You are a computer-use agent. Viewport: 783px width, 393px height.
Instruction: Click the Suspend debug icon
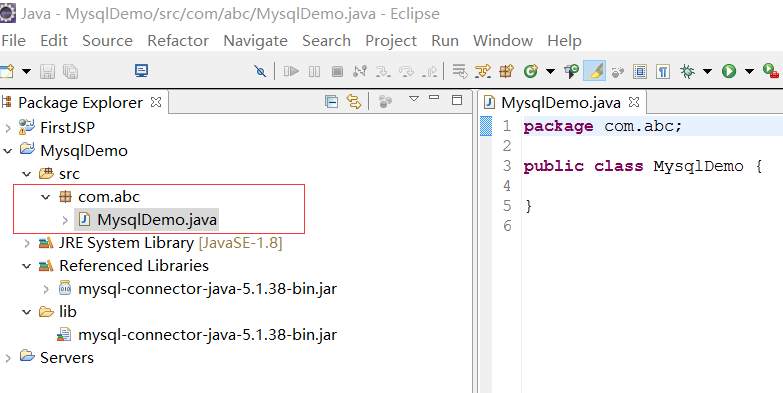pos(315,71)
